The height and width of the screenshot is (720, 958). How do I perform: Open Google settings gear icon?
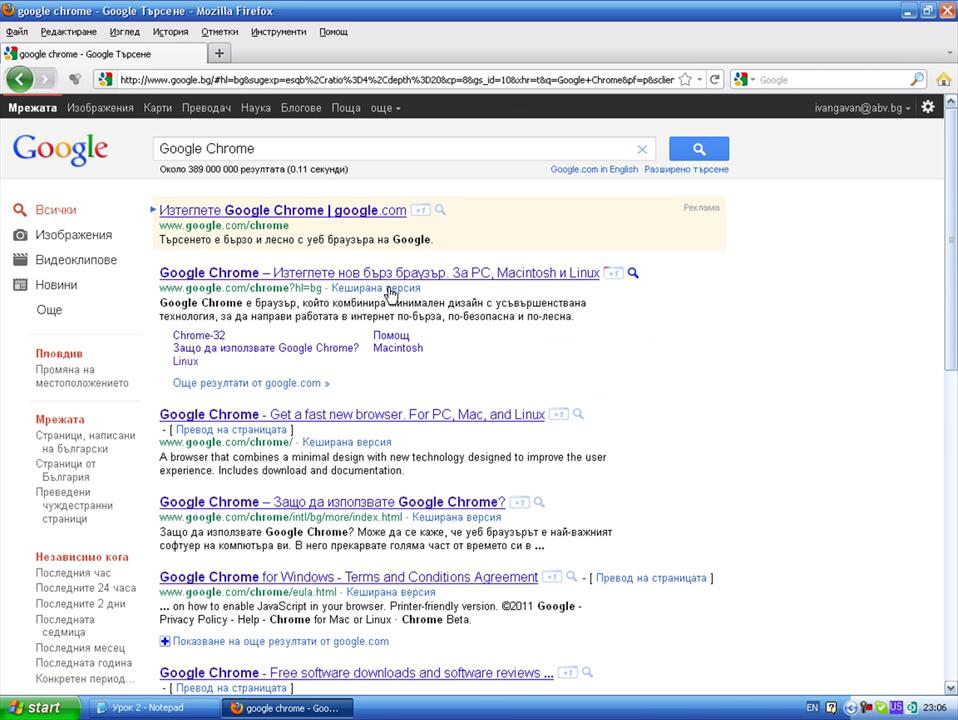click(928, 107)
